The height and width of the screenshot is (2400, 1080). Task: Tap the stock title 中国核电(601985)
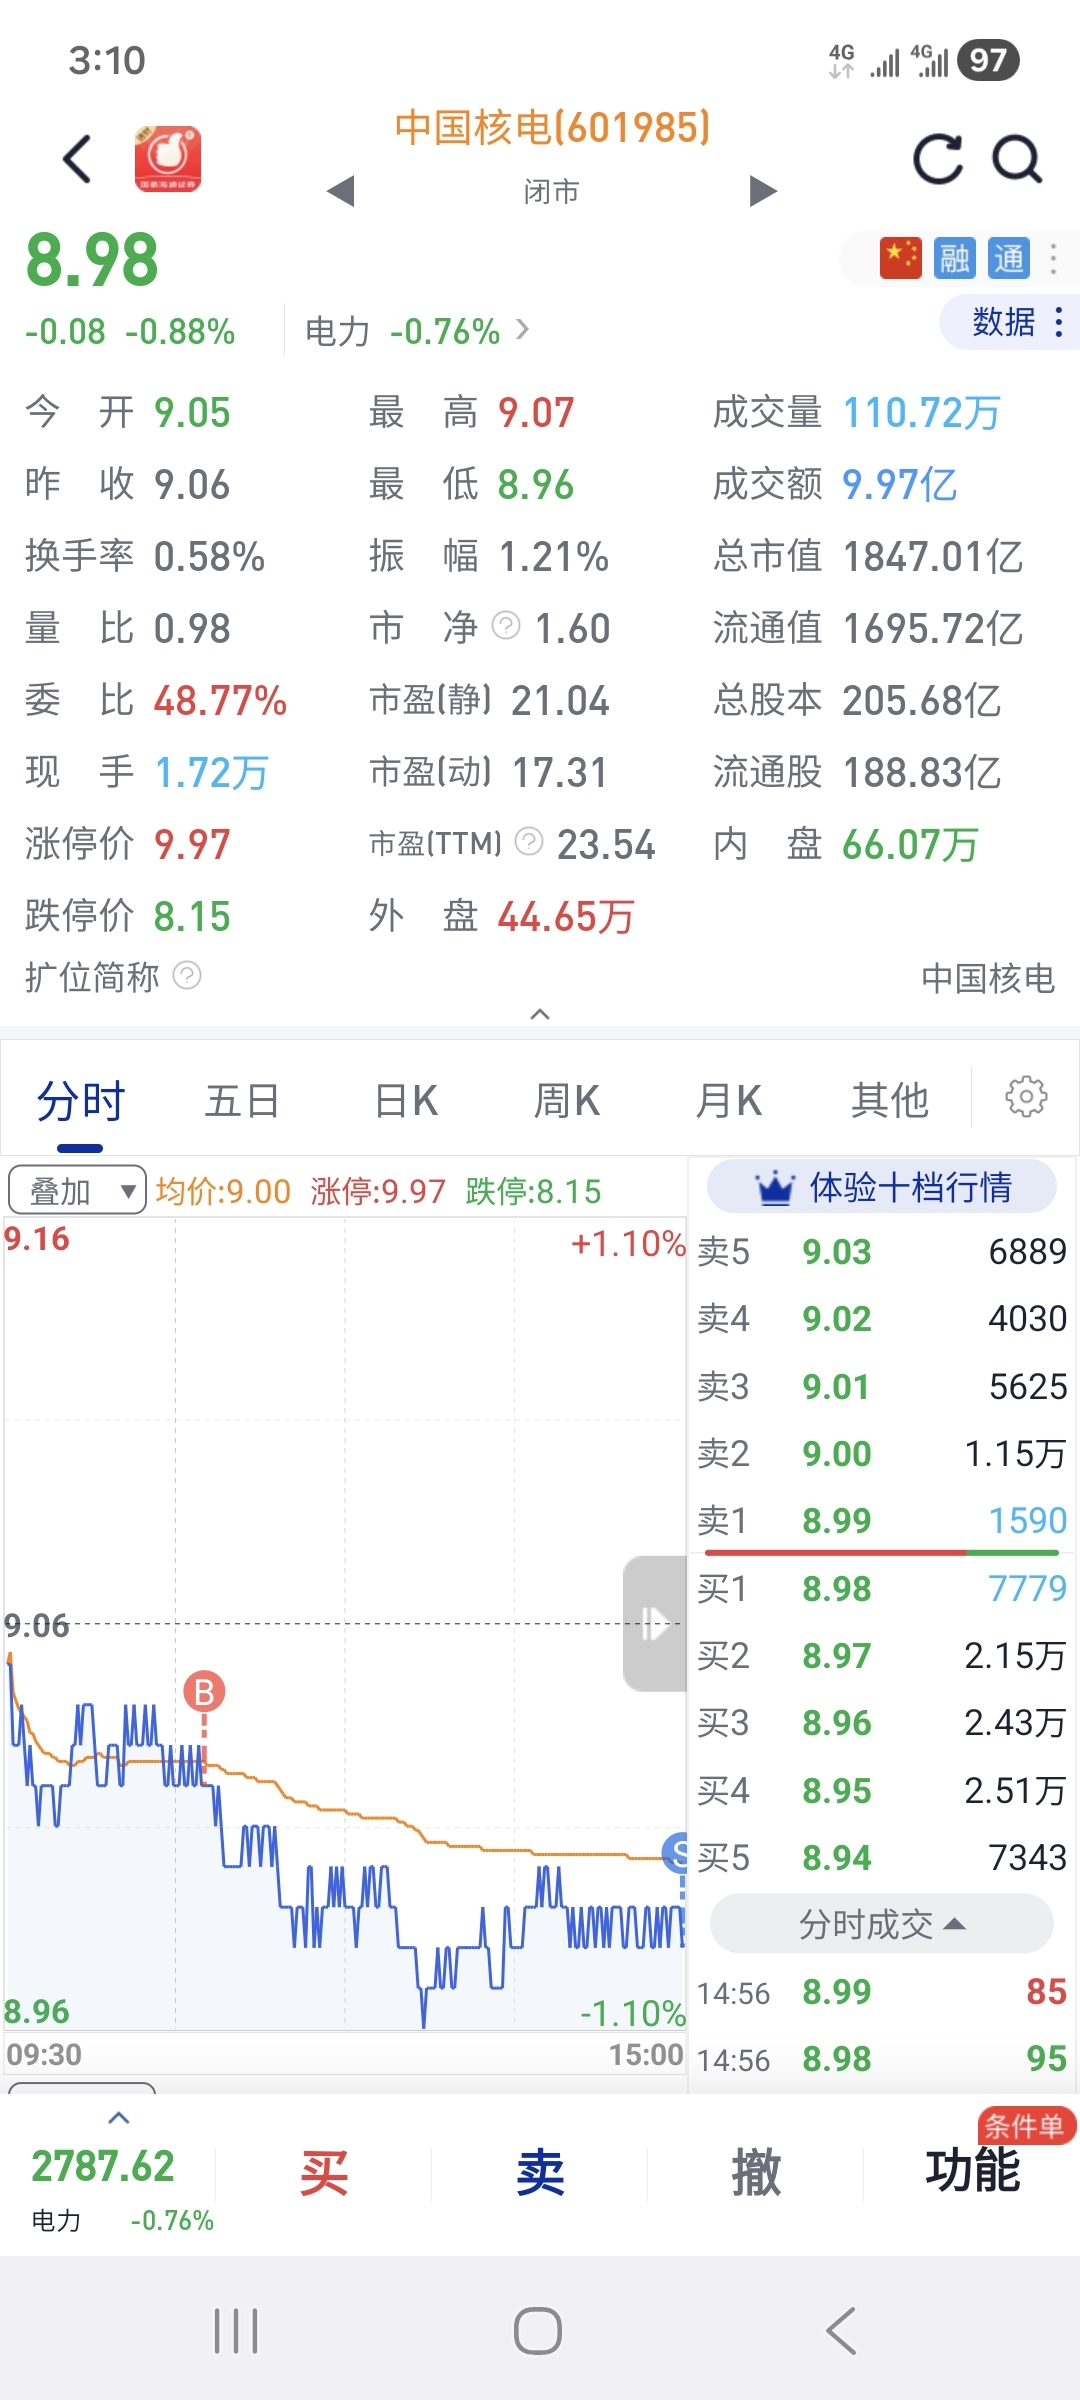tap(552, 127)
